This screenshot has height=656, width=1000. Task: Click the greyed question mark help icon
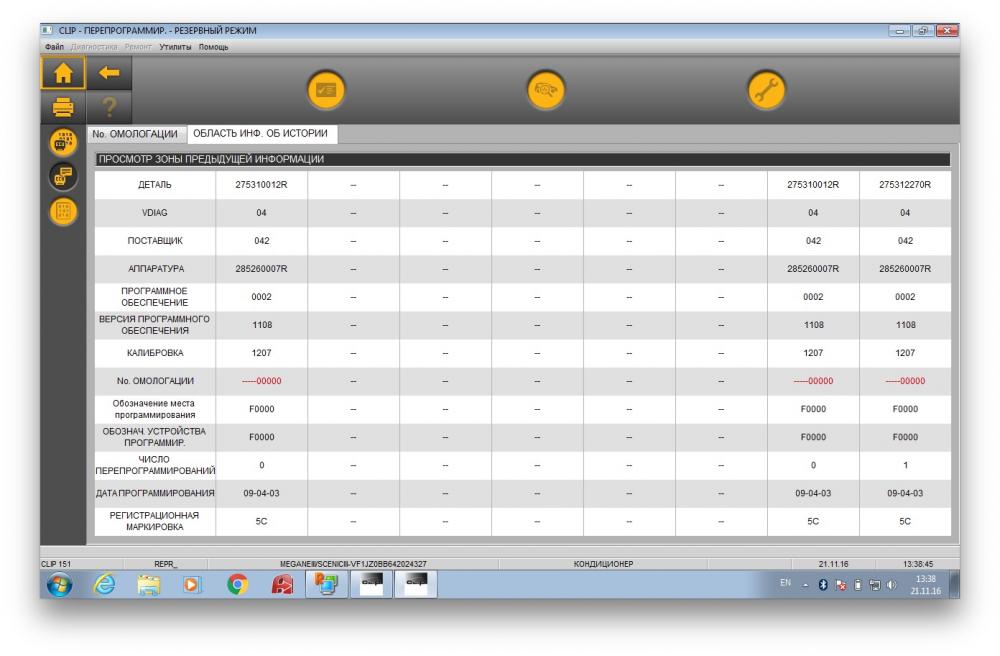[x=109, y=106]
